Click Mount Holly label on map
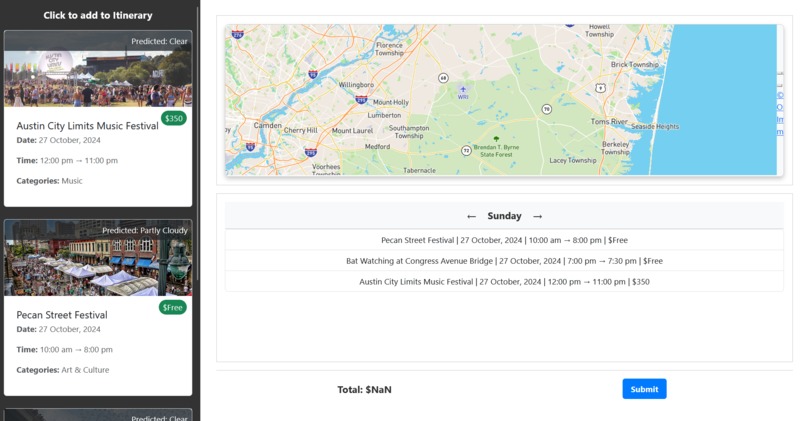Screen dimensions: 806x421 [x=391, y=102]
